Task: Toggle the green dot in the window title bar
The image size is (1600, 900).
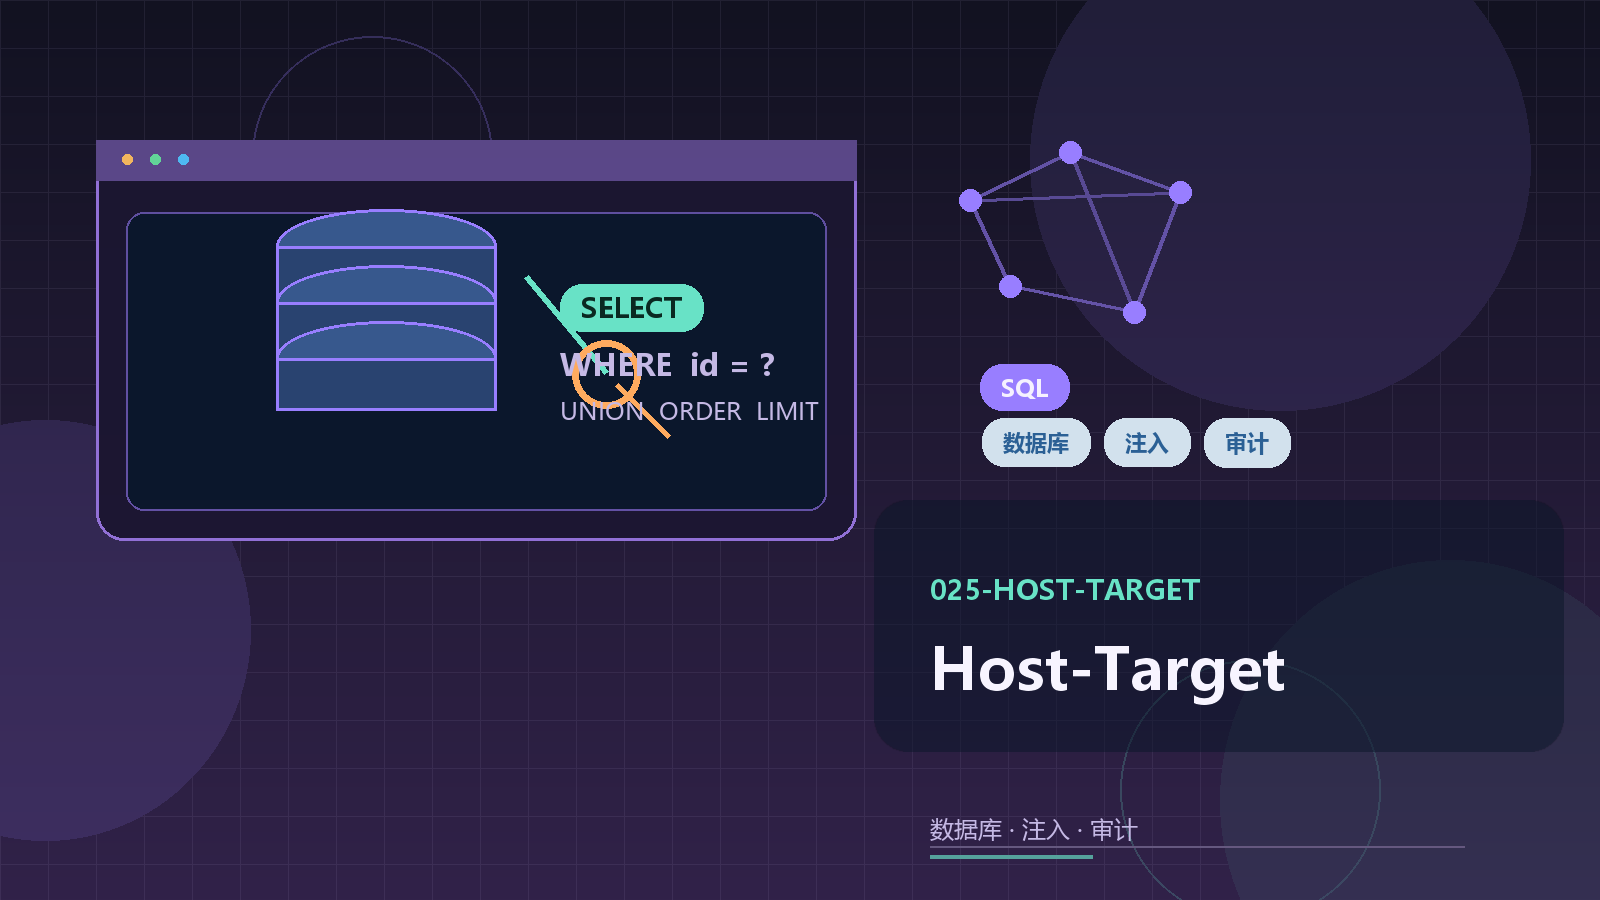Action: click(x=155, y=158)
